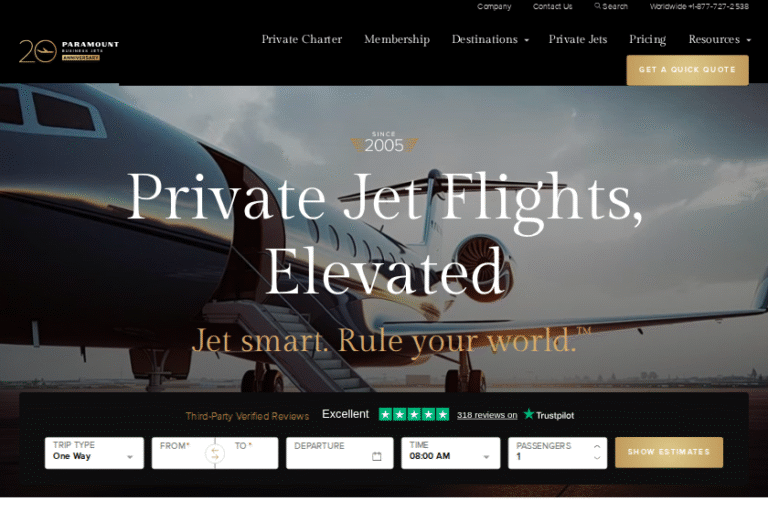Swap From and To airports
Screen dimensions: 768x512
215,453
